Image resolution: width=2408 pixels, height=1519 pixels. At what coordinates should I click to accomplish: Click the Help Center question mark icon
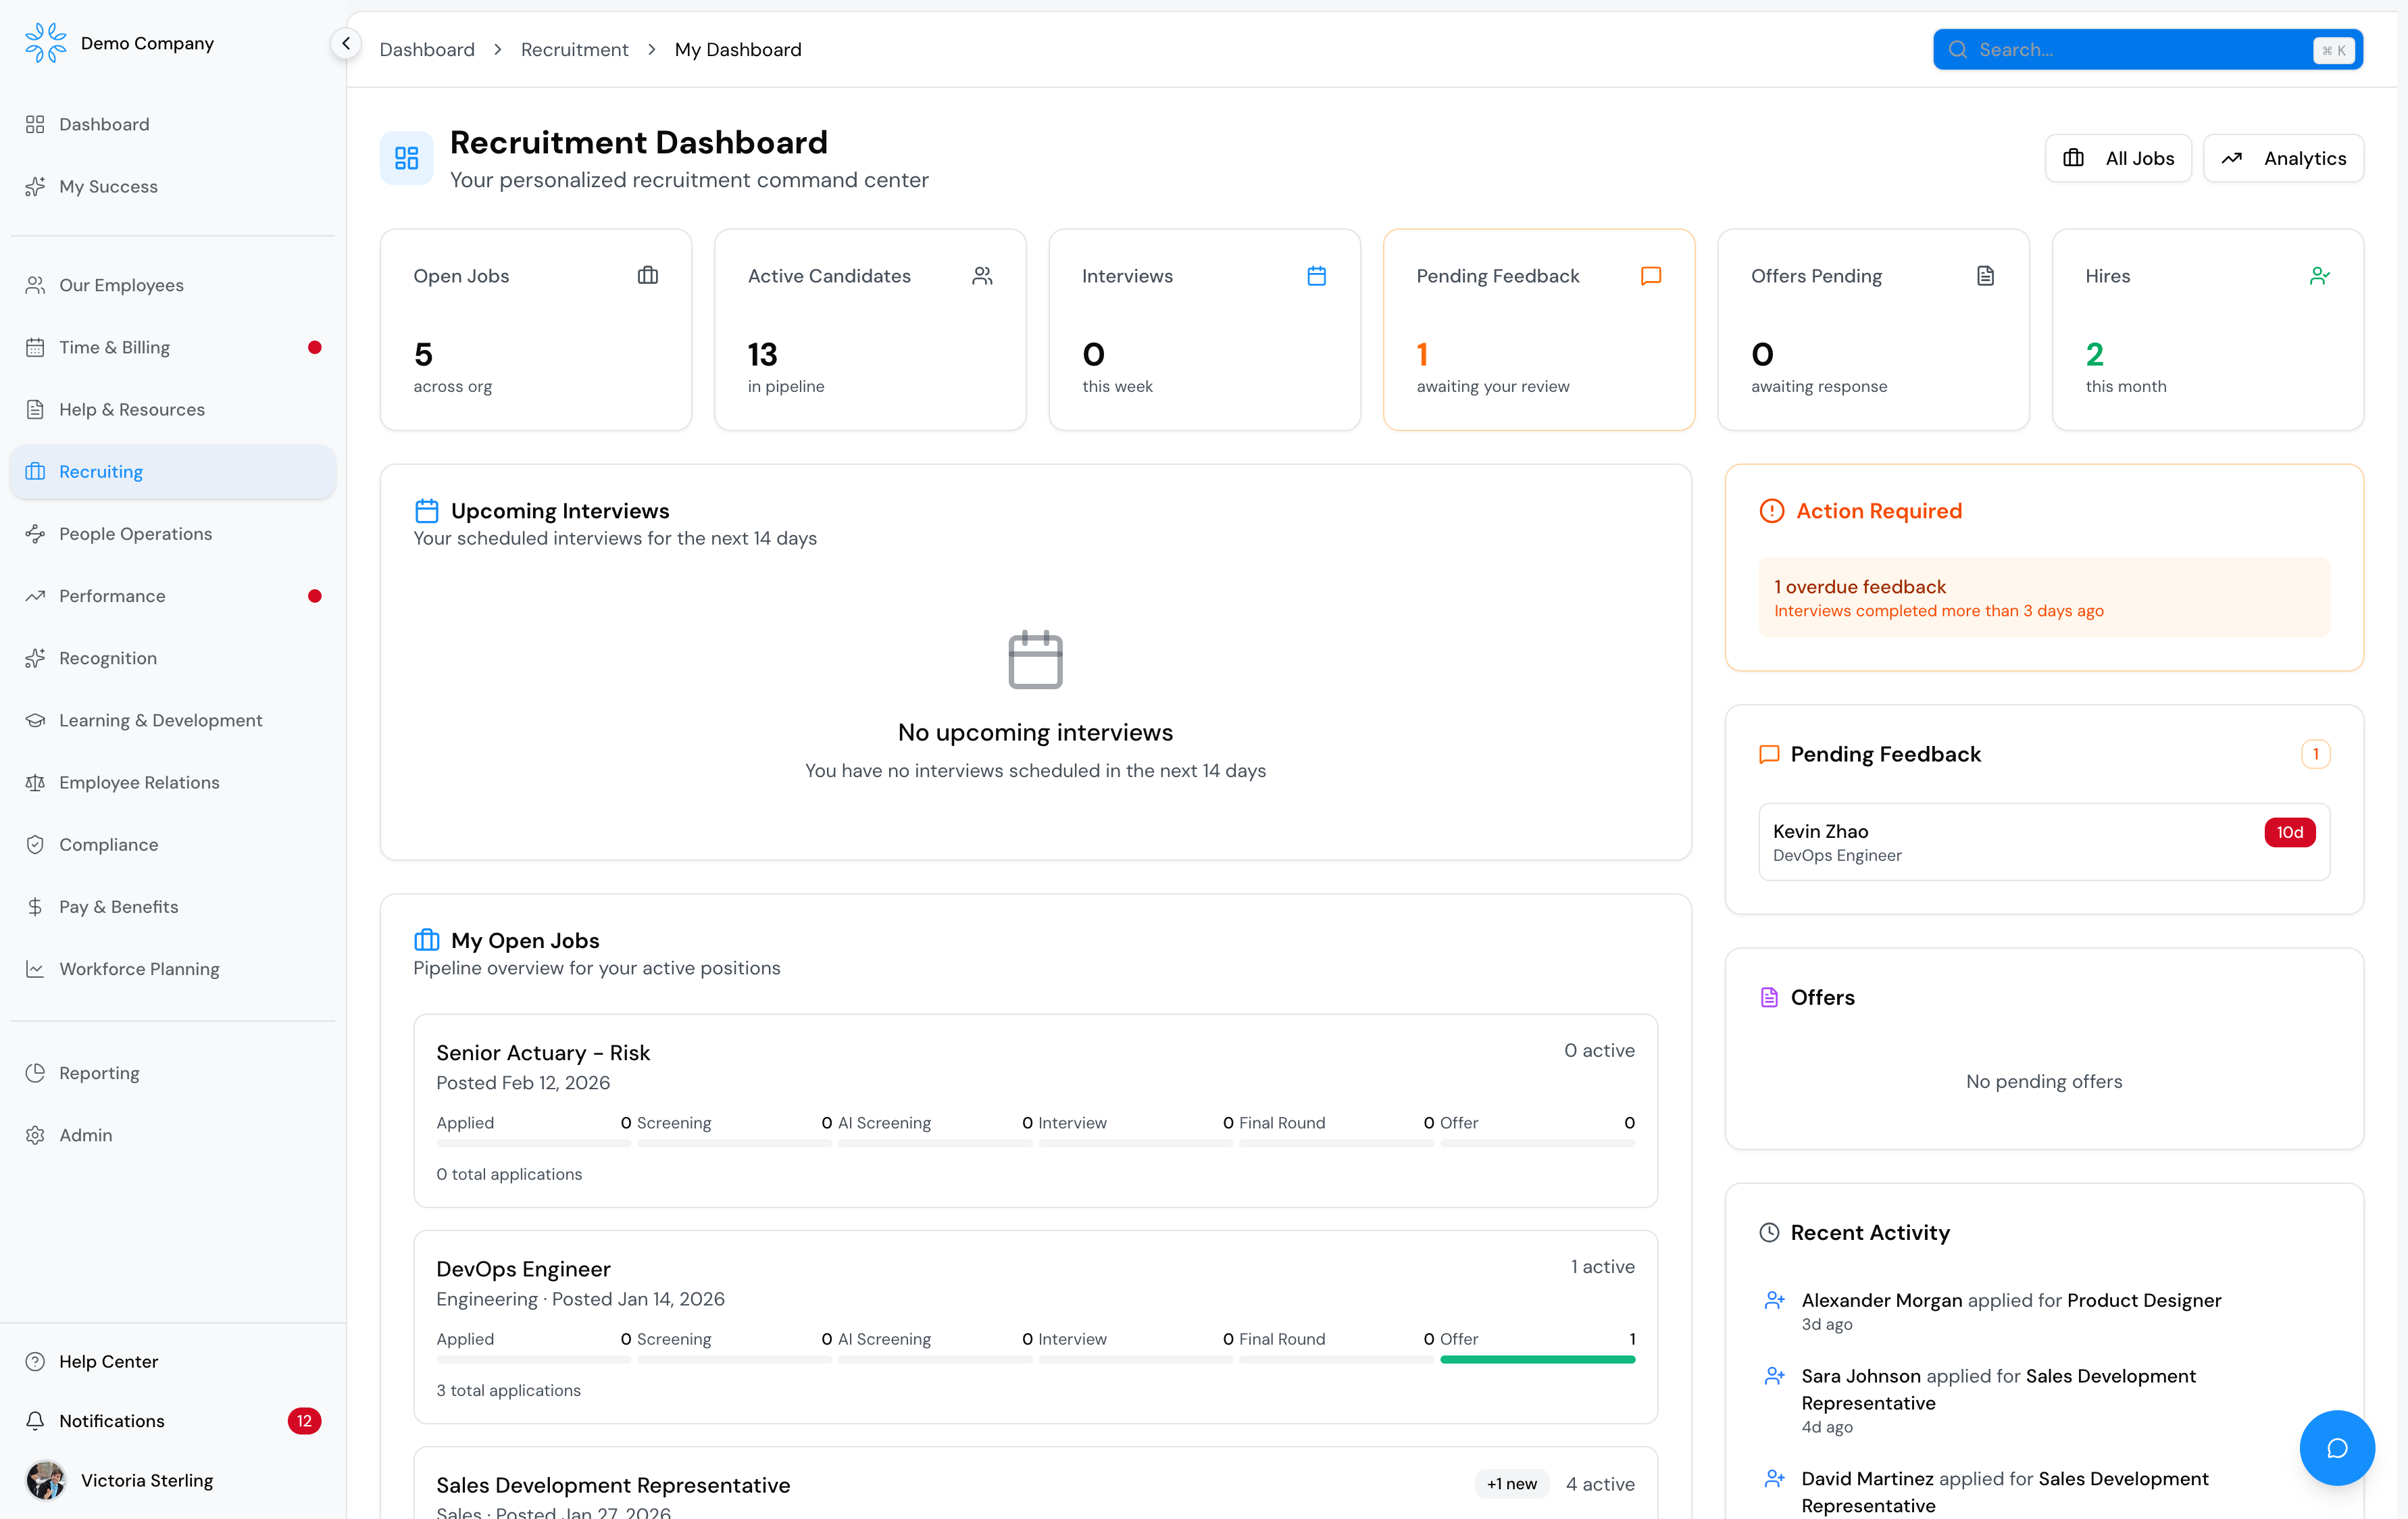click(35, 1361)
